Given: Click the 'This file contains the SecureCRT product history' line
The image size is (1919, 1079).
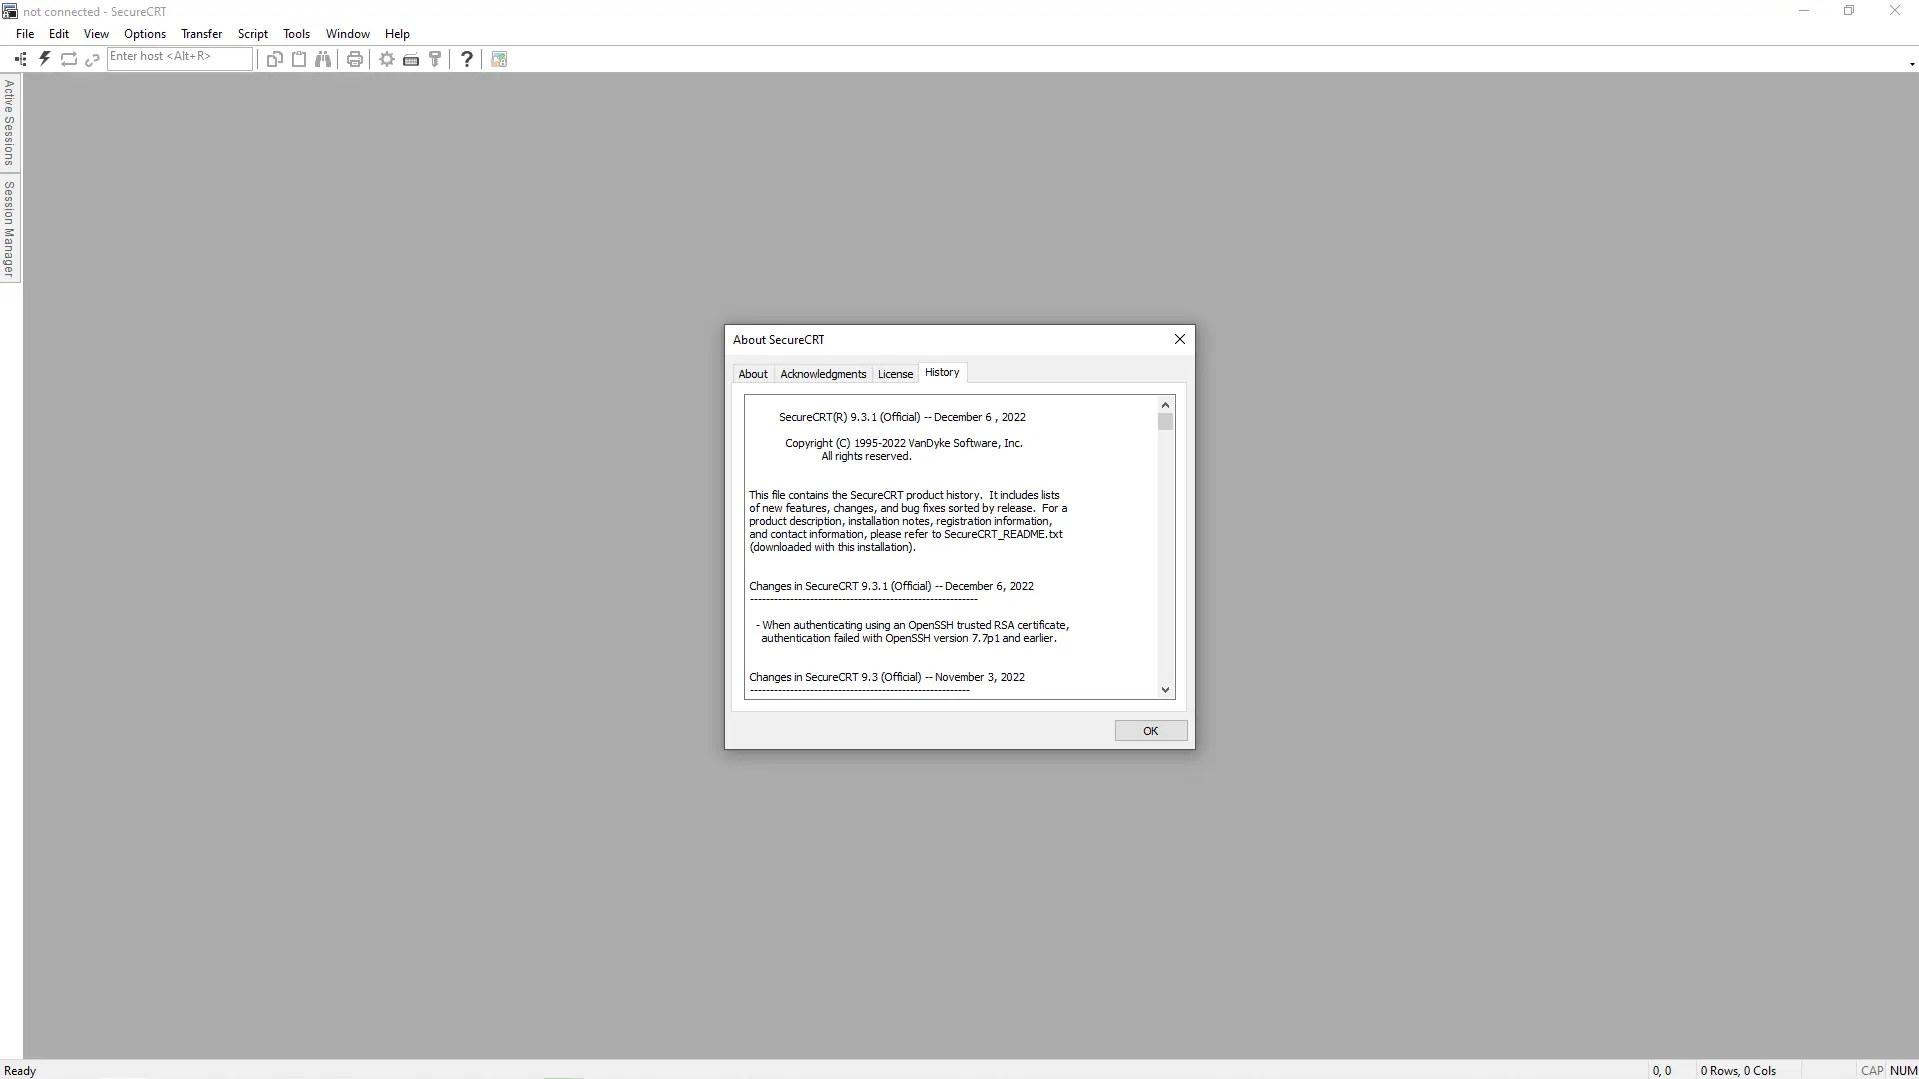Looking at the screenshot, I should (x=904, y=495).
